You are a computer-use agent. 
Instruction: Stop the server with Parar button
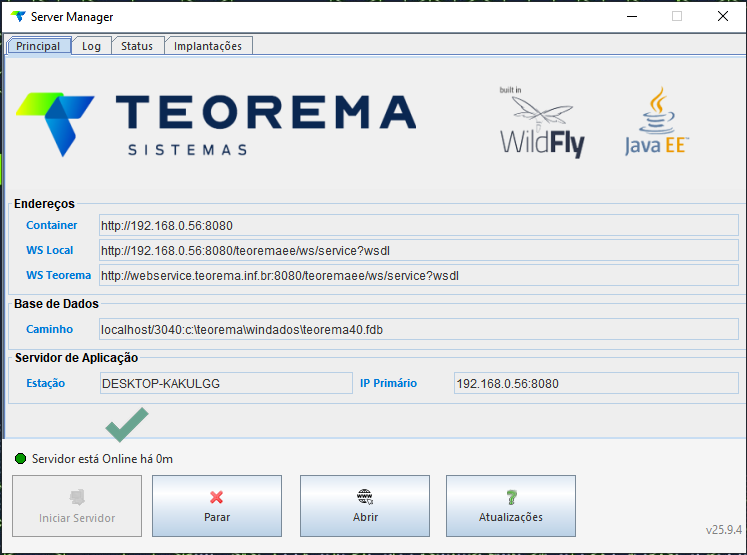click(217, 506)
